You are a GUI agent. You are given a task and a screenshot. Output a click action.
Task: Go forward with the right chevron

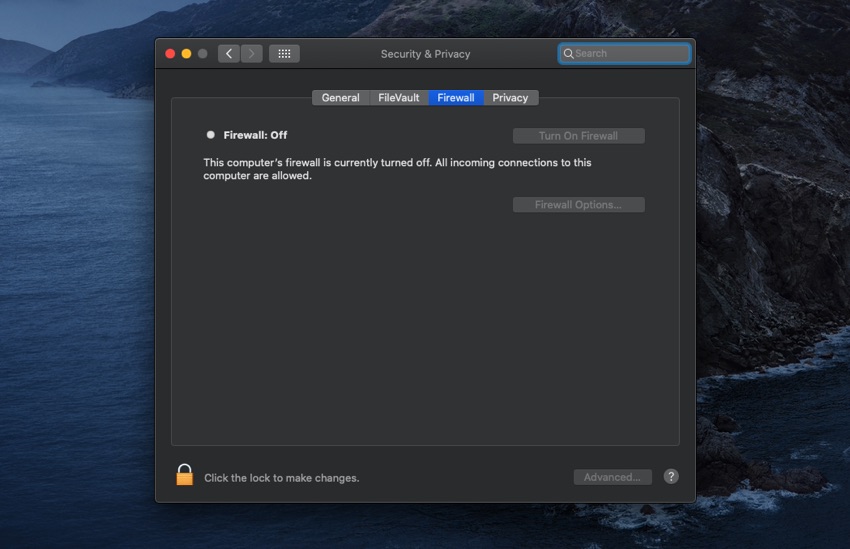(x=252, y=54)
